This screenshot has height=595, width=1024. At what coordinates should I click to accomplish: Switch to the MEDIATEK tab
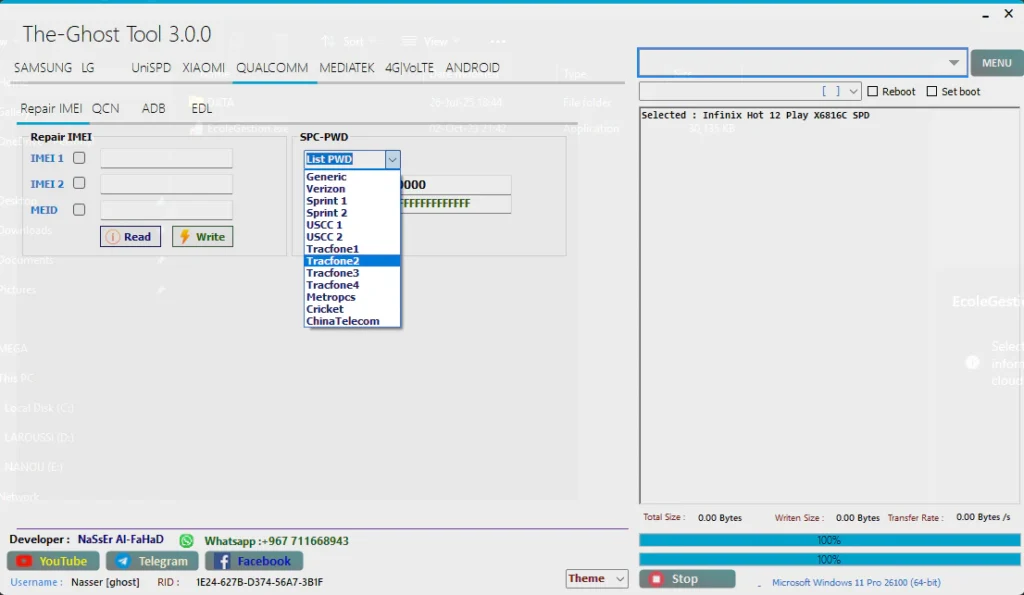click(347, 68)
